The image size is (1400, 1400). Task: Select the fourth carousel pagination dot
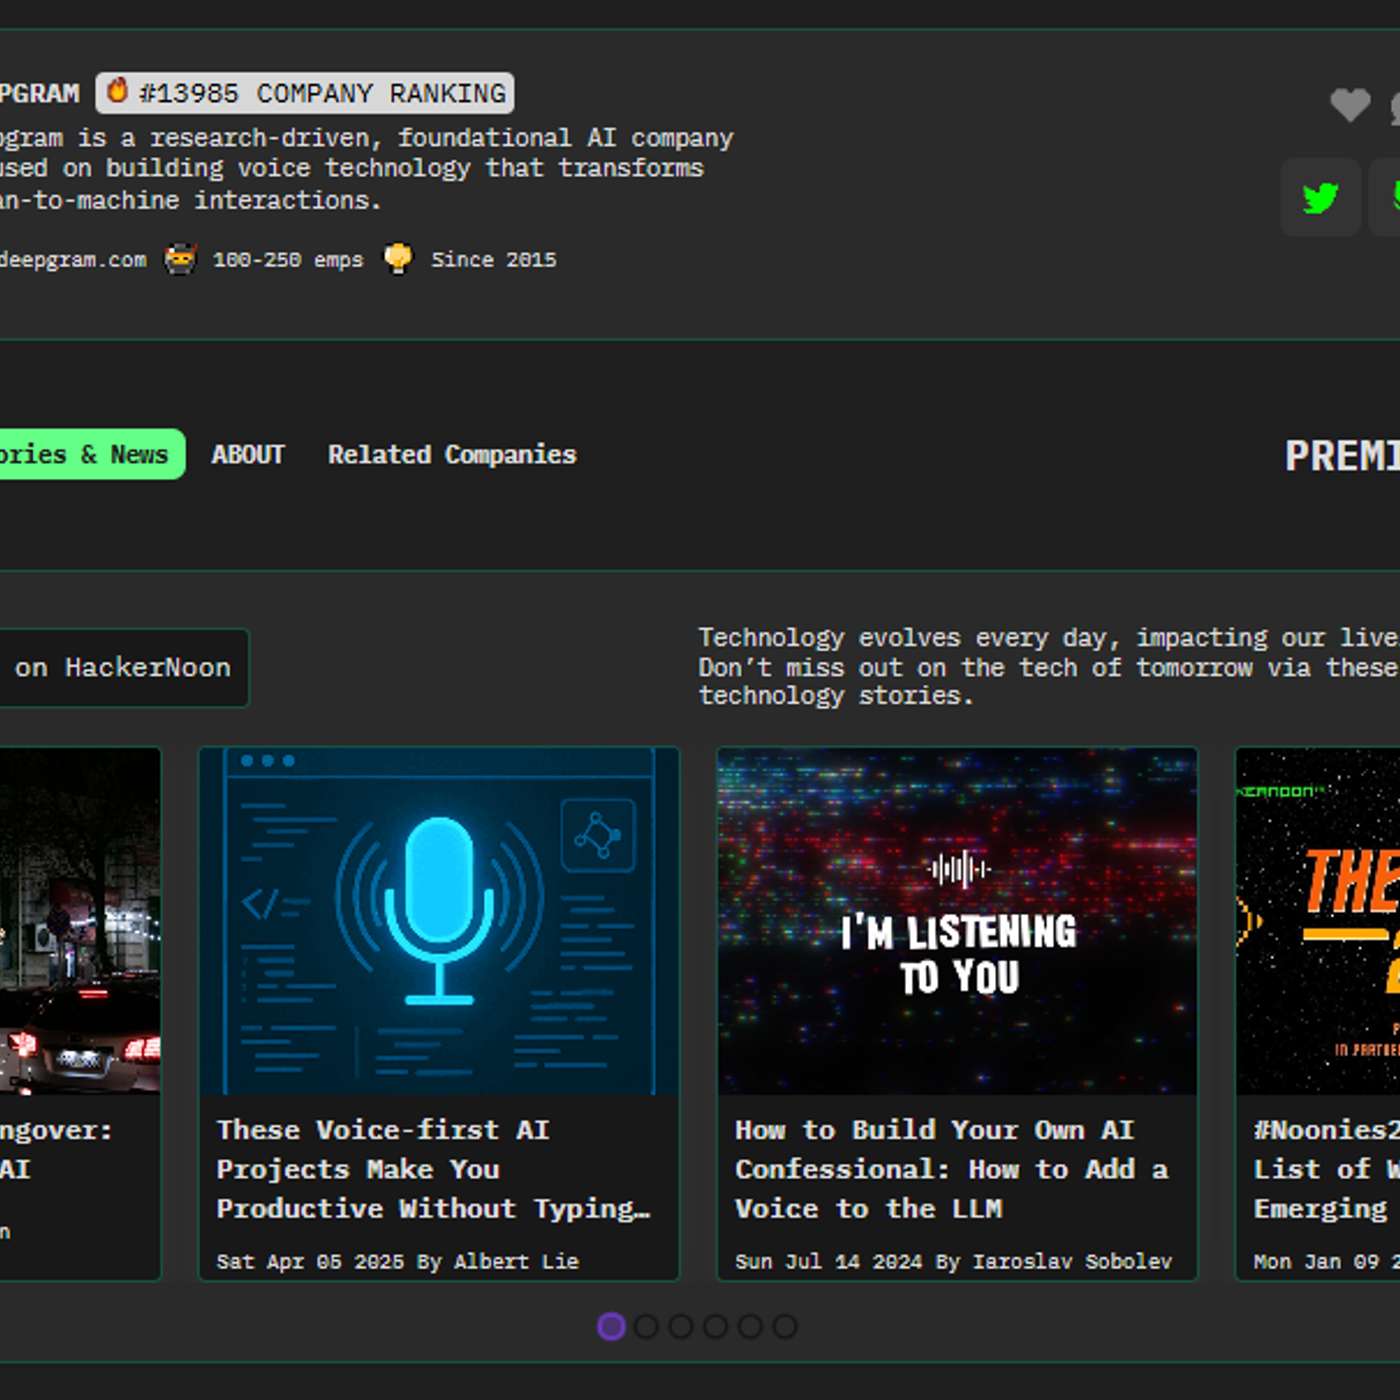click(x=716, y=1327)
